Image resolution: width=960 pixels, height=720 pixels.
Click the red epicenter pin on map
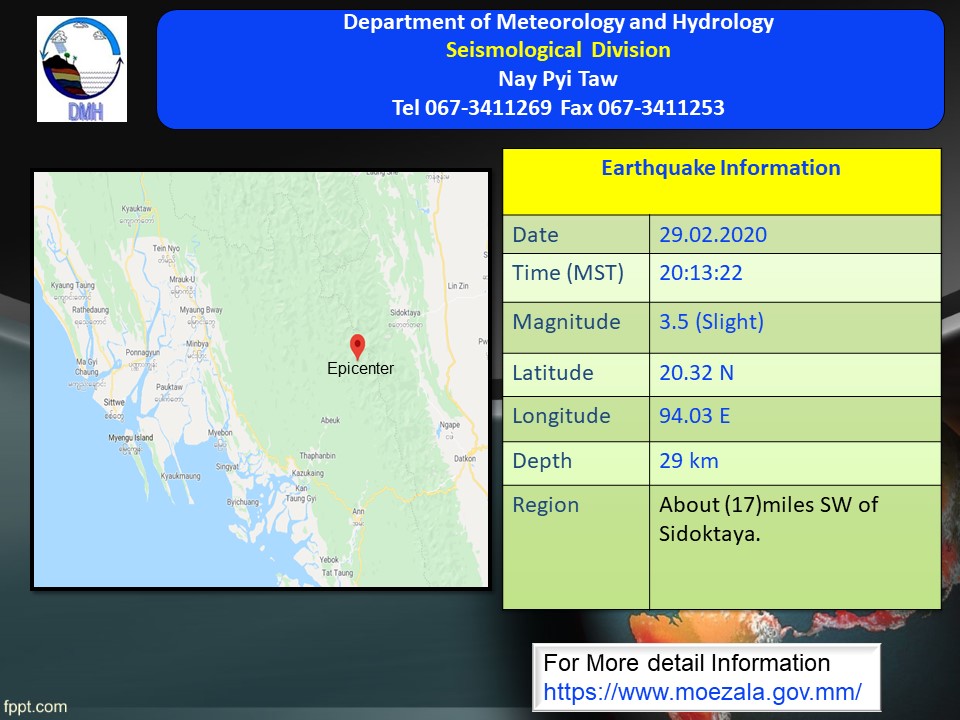point(357,346)
